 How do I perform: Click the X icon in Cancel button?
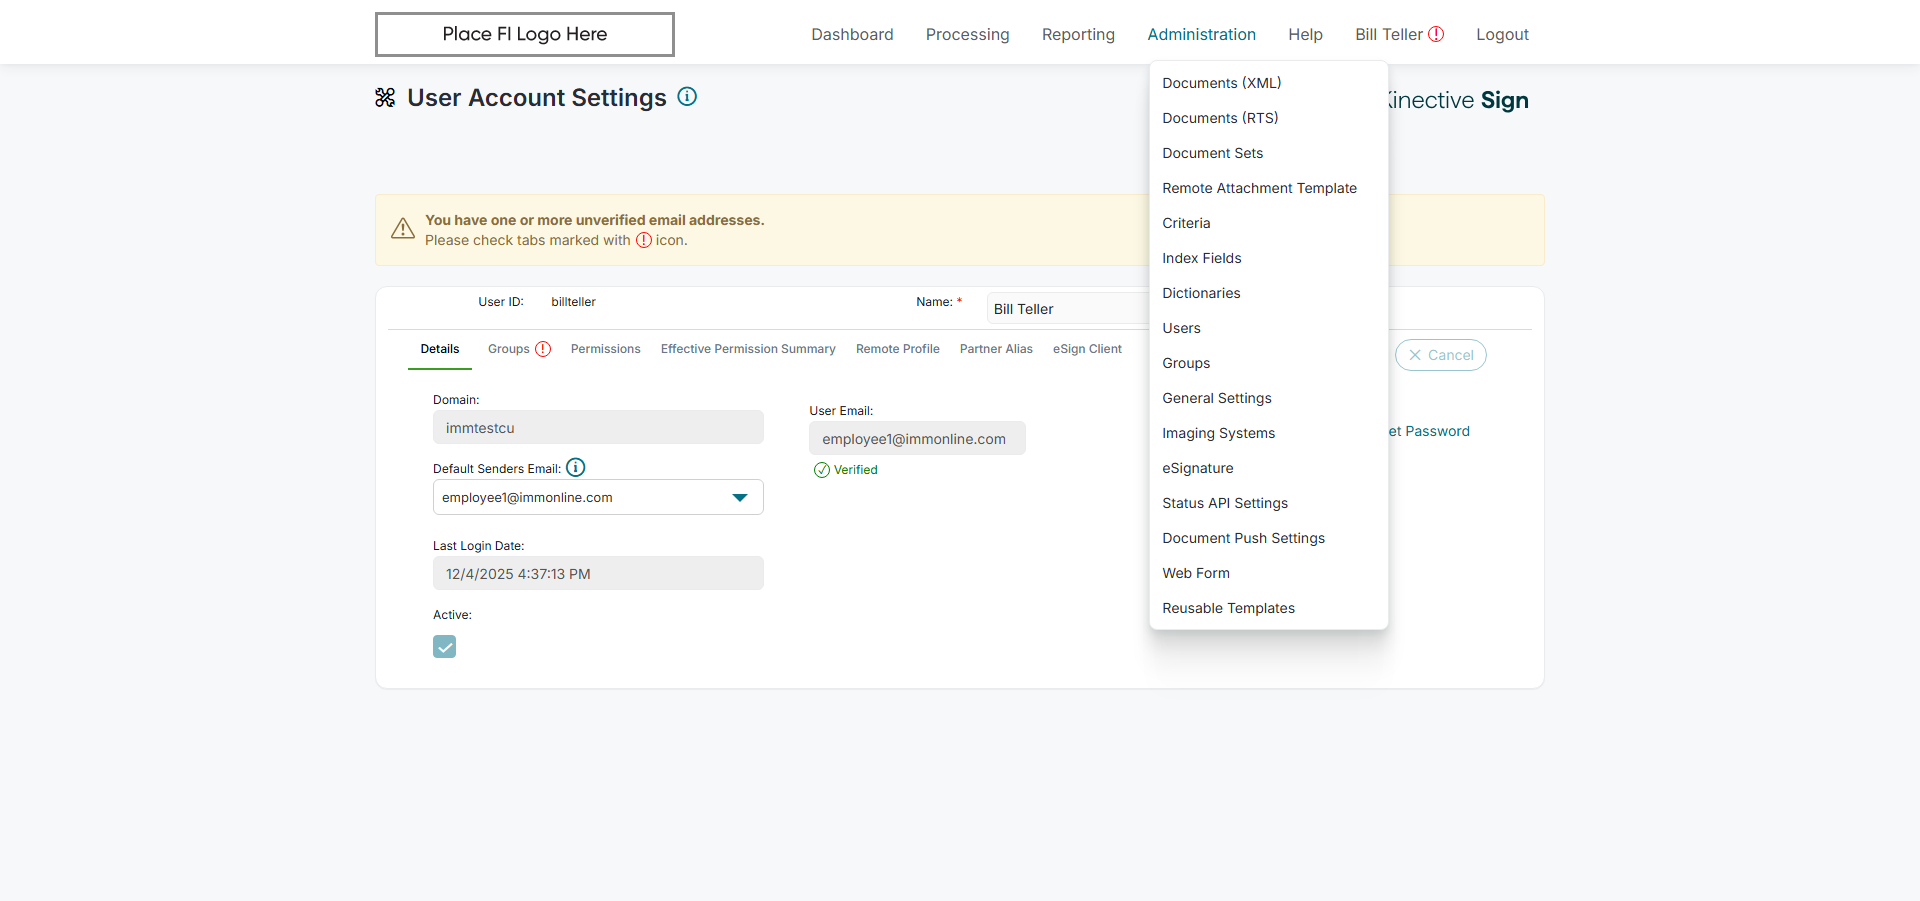(x=1415, y=355)
